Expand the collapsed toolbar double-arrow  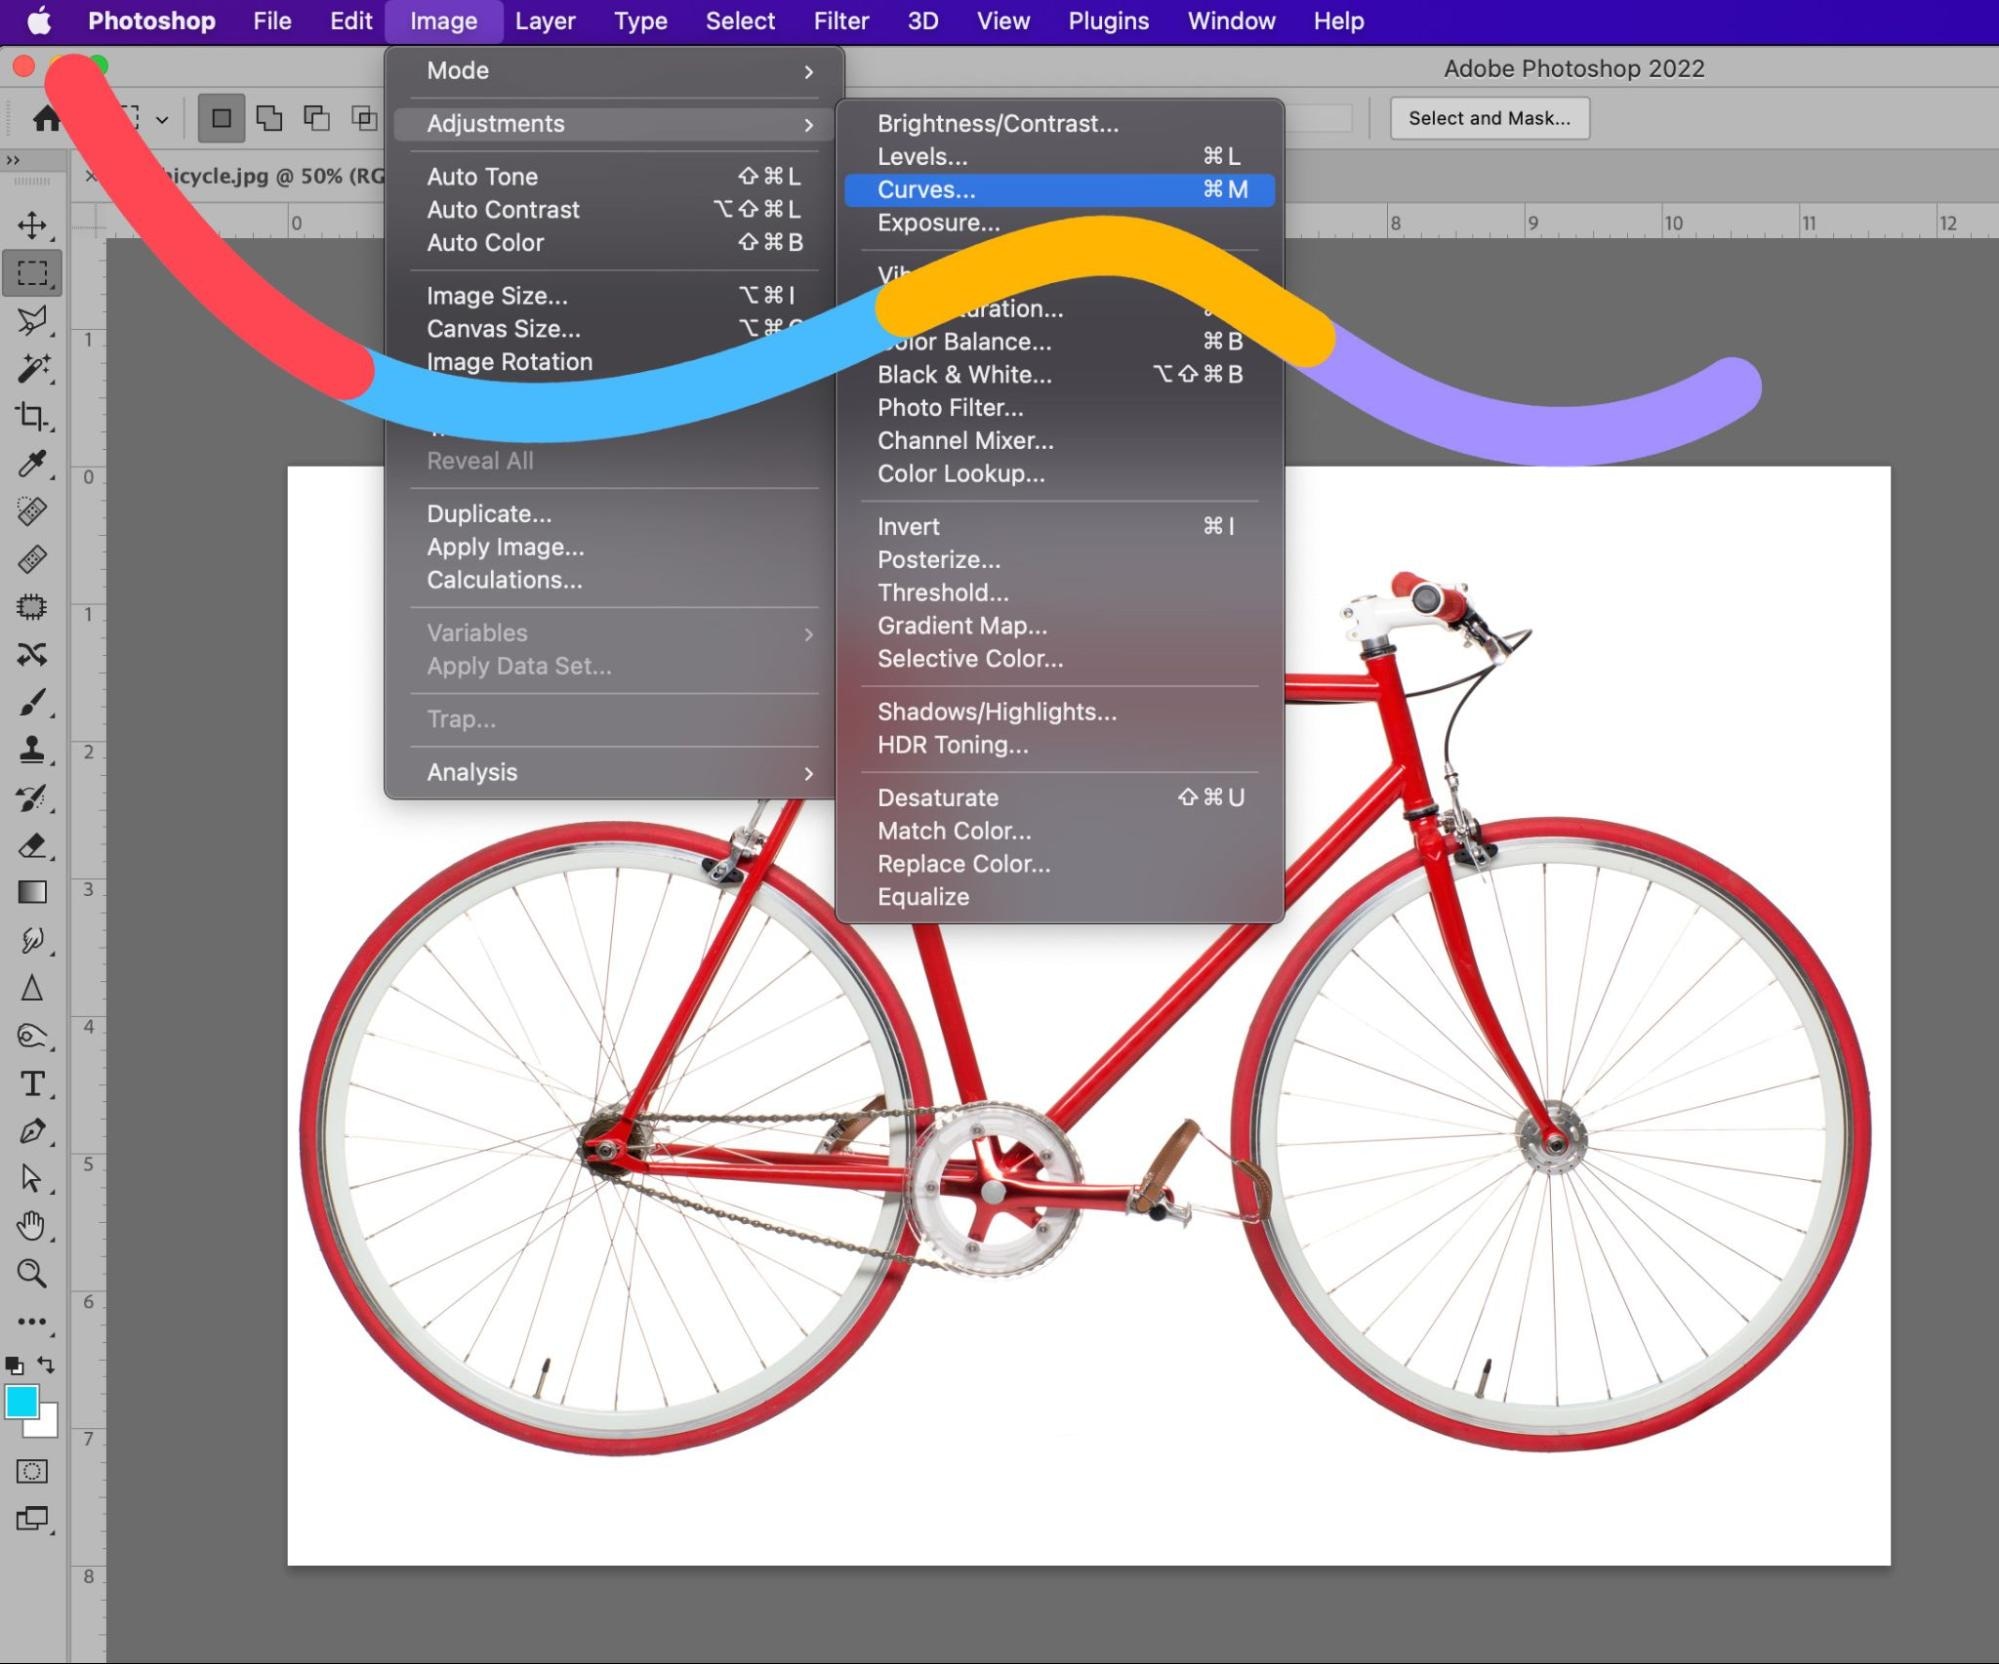coord(12,160)
